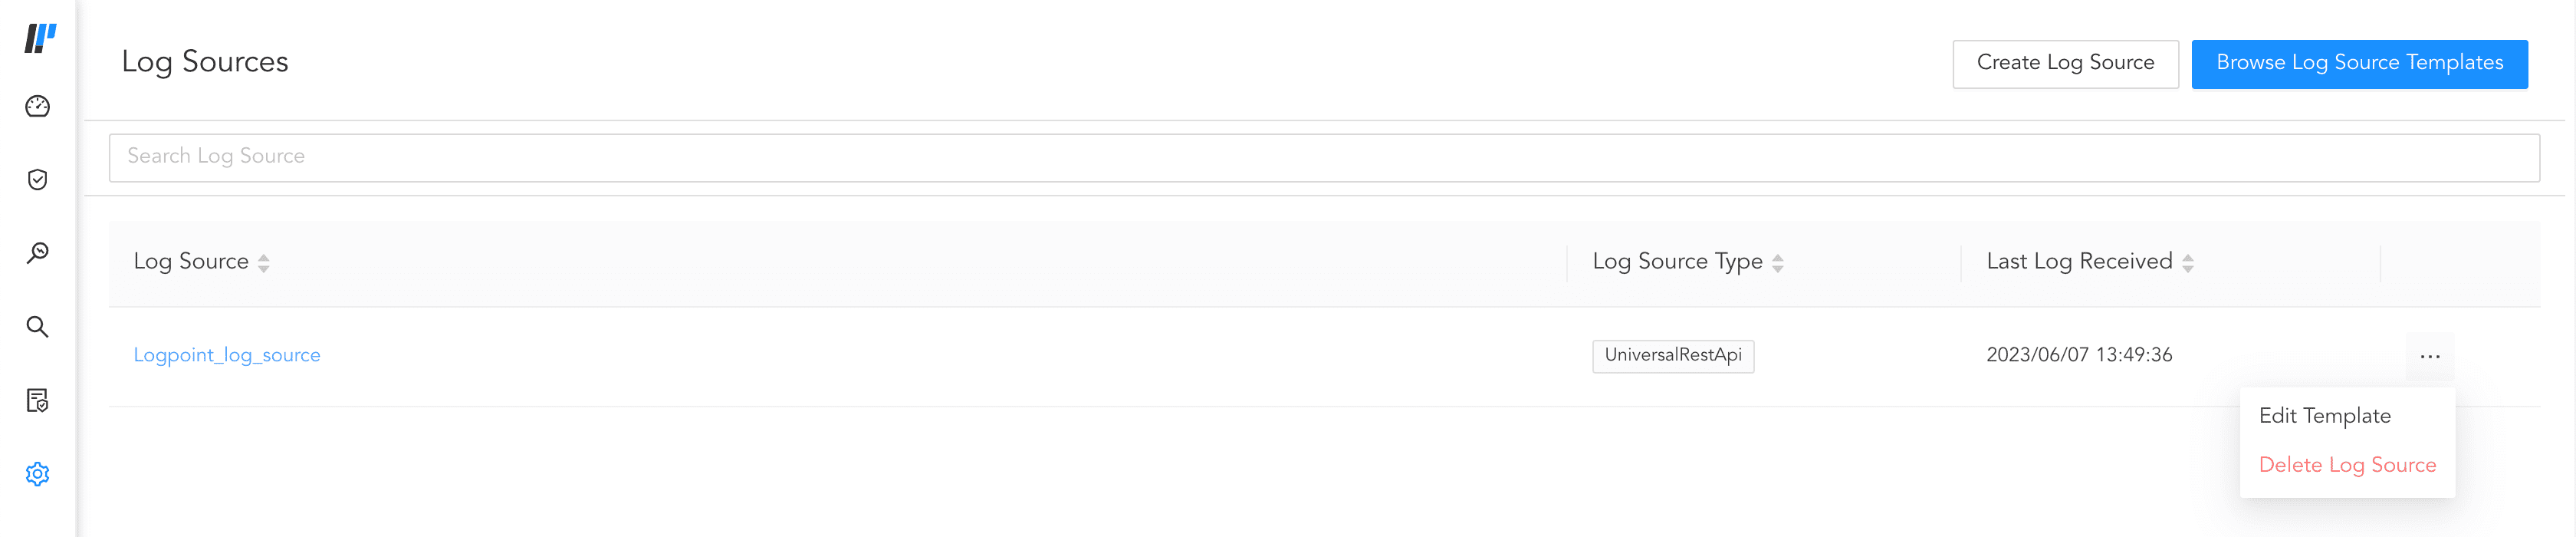Open the Logpoint_log_source link
Screen dimensions: 2576x537
[228, 355]
